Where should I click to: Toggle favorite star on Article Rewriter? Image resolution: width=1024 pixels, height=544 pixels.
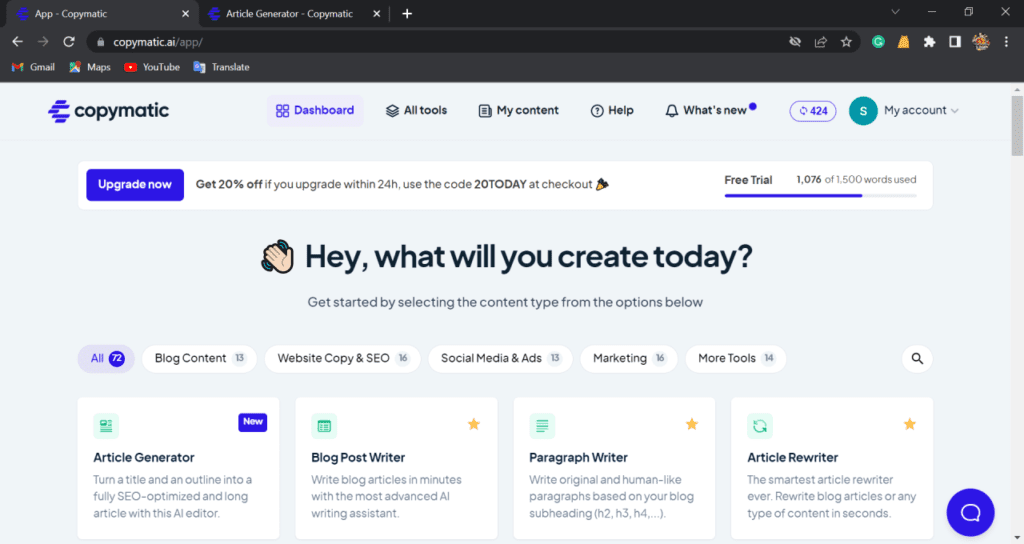pos(910,424)
